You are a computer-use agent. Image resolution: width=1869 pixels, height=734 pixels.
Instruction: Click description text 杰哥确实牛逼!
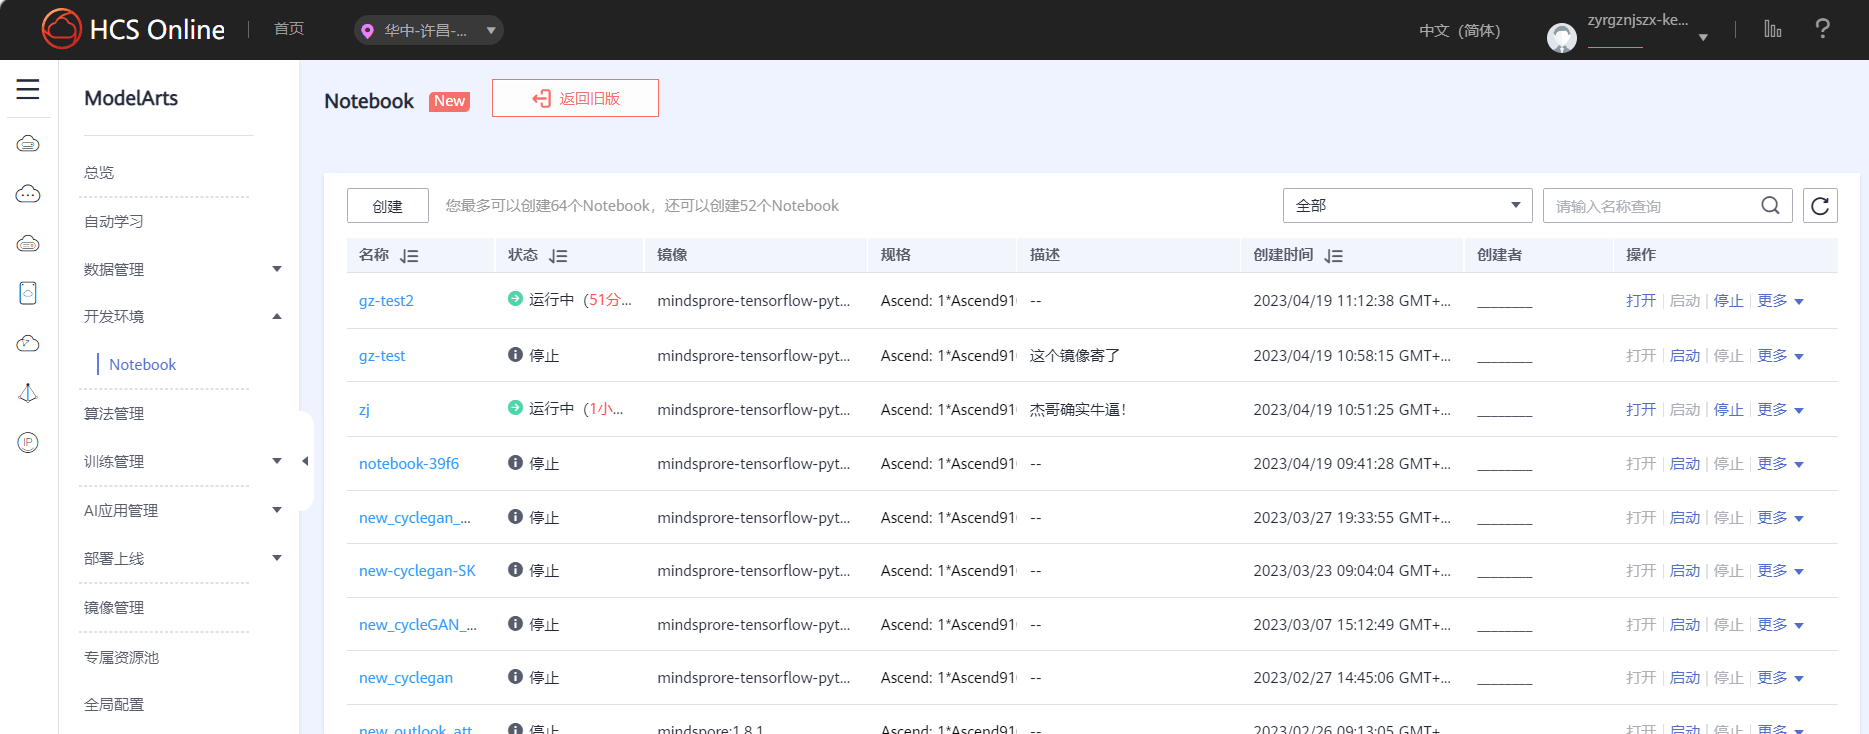1078,410
